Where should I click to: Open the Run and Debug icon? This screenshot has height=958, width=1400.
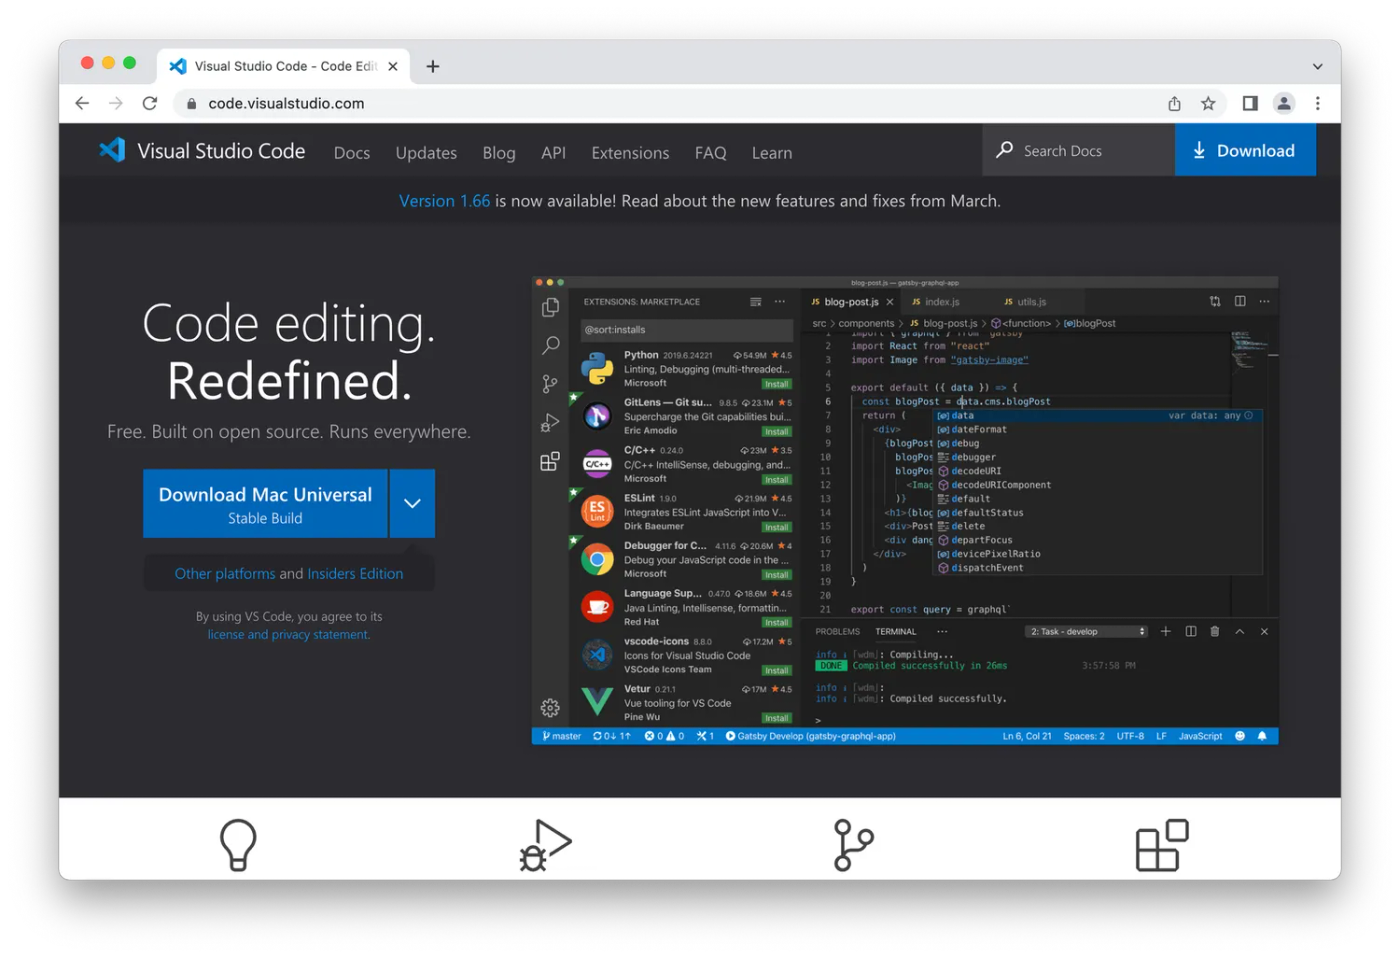click(x=550, y=422)
